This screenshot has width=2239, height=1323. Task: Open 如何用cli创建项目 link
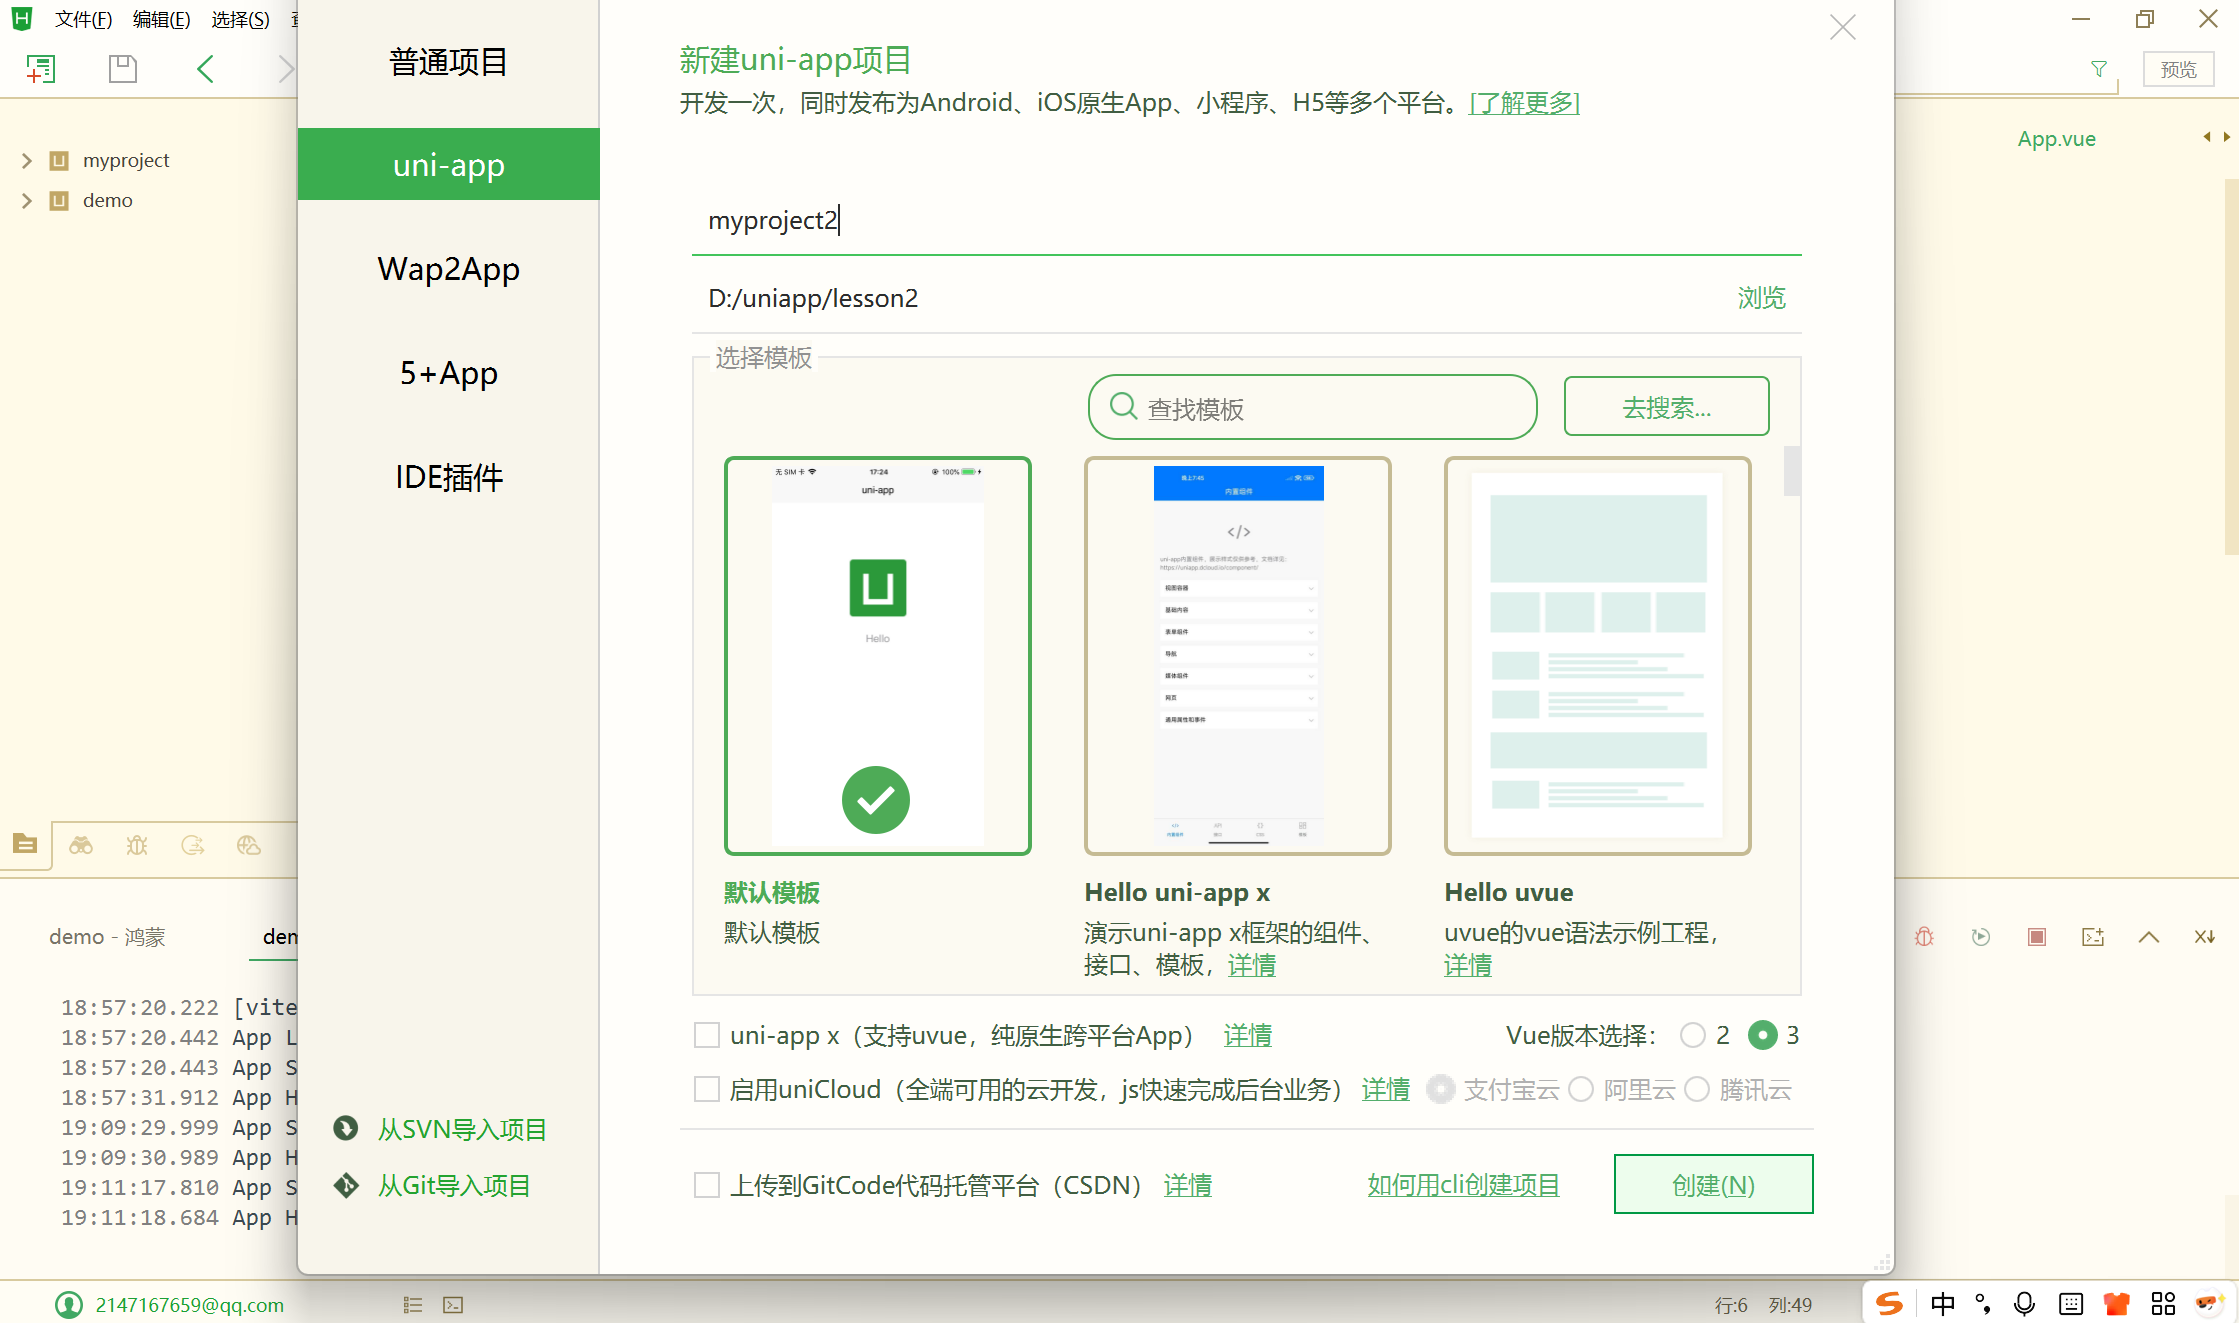coord(1464,1185)
